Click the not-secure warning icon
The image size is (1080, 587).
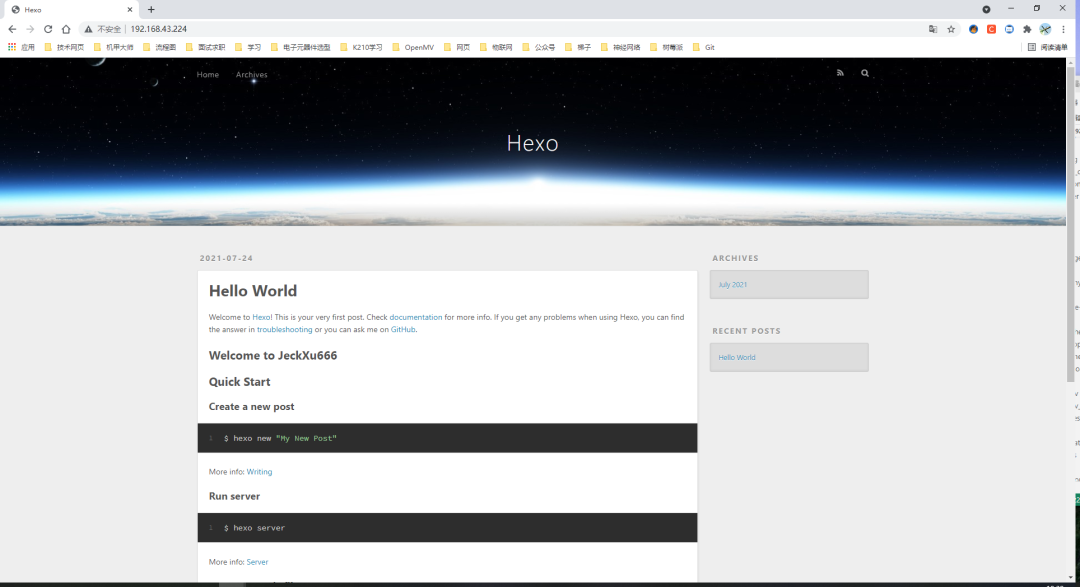tap(88, 29)
